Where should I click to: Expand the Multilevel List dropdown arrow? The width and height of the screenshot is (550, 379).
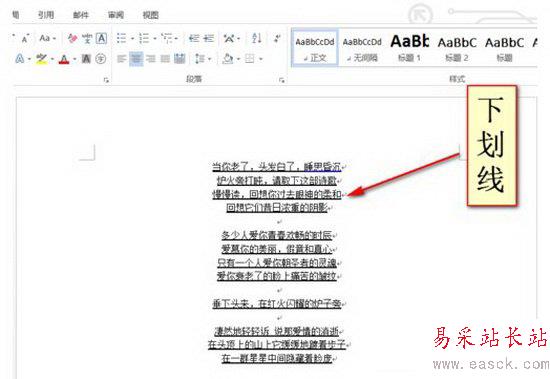[176, 38]
